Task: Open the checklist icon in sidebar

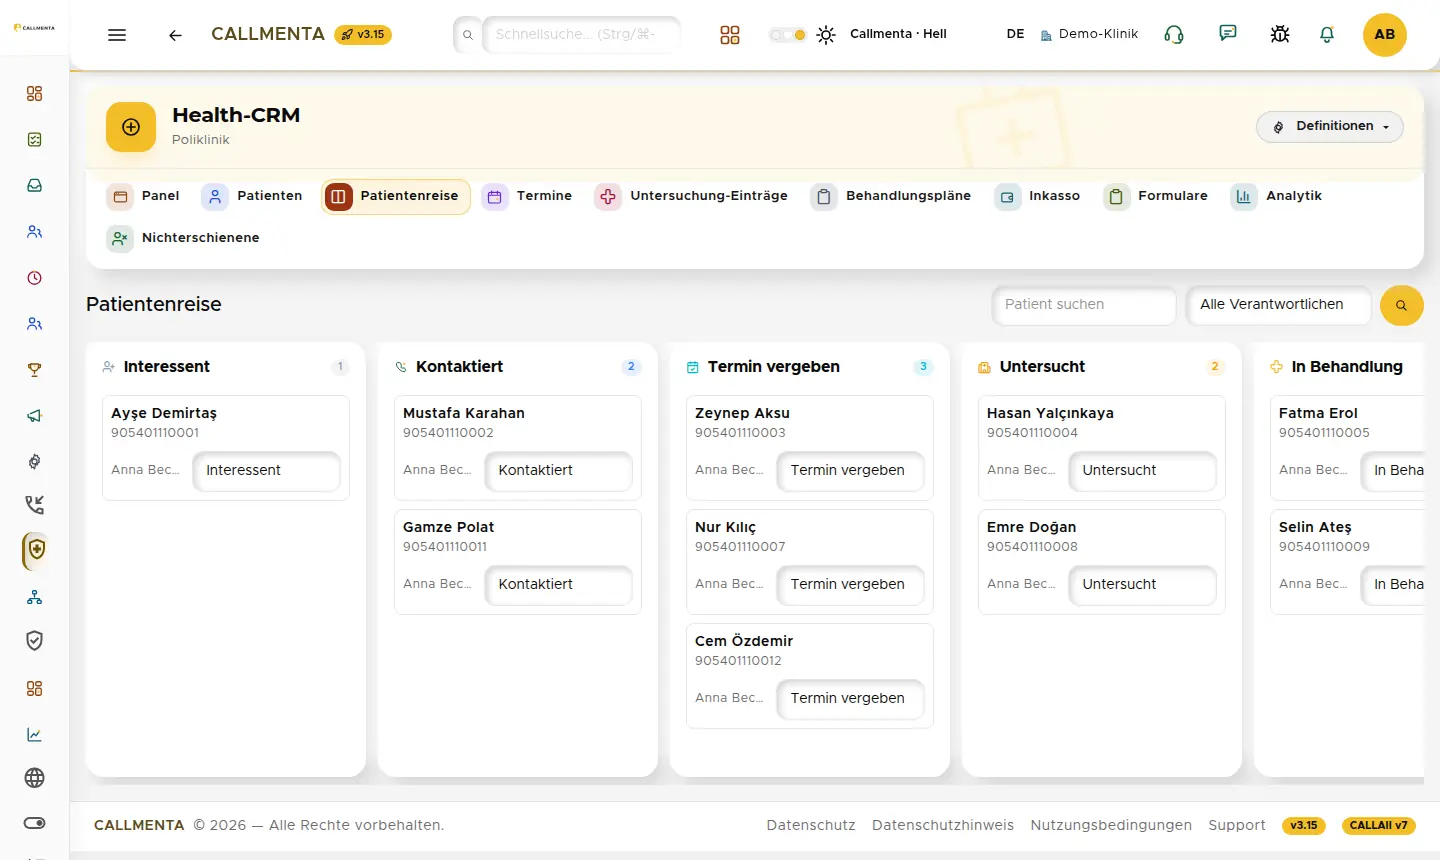Action: 35,140
